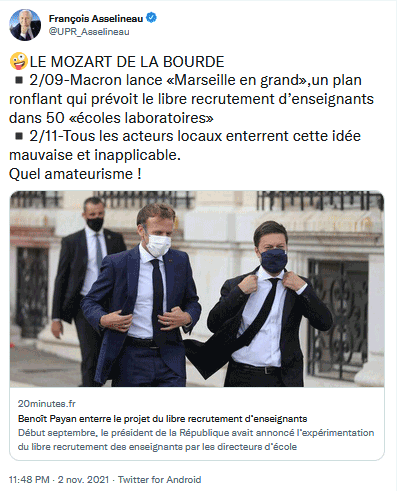Open the François Asselineau display name
404x491 pixels.
click(x=96, y=18)
